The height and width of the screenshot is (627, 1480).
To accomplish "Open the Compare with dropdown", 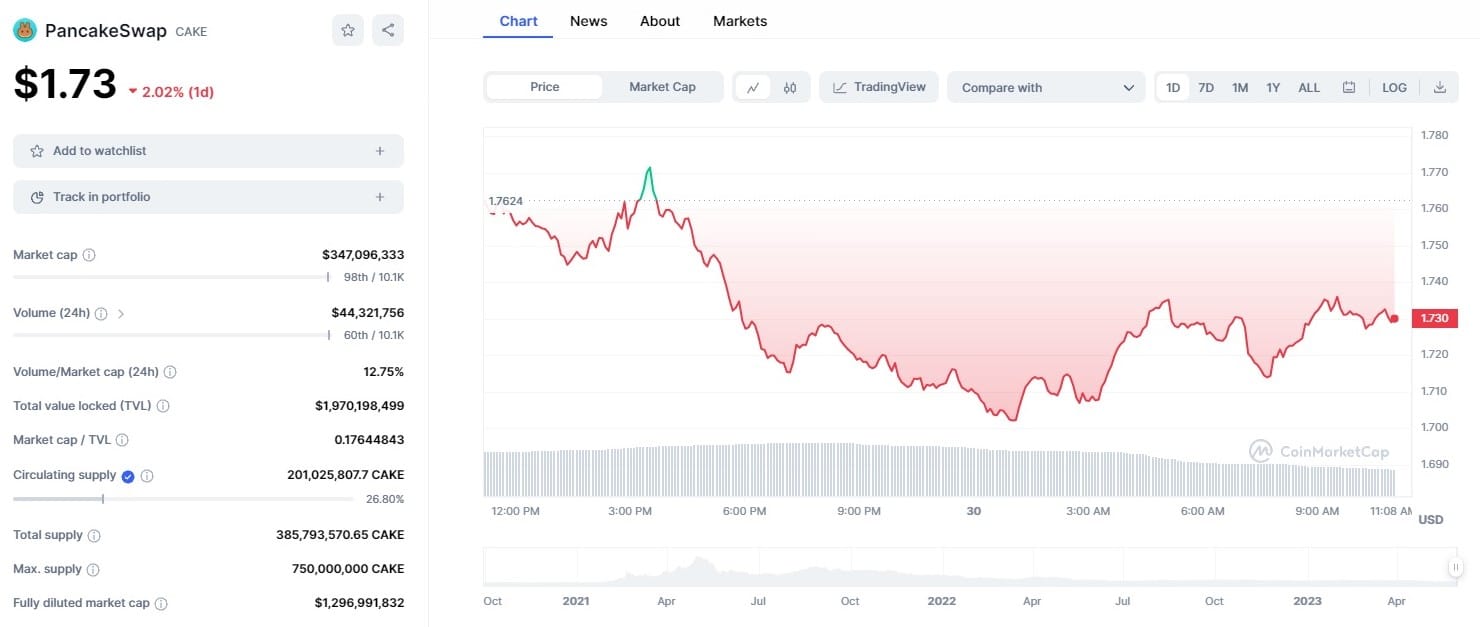I will [x=1045, y=88].
